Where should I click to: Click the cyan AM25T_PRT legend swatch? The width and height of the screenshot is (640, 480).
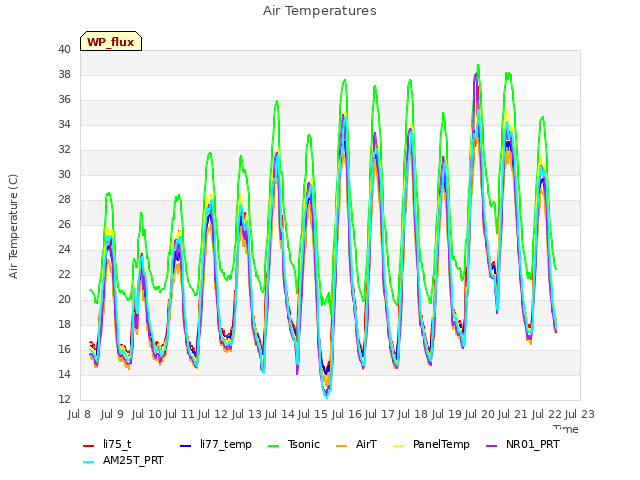point(89,462)
